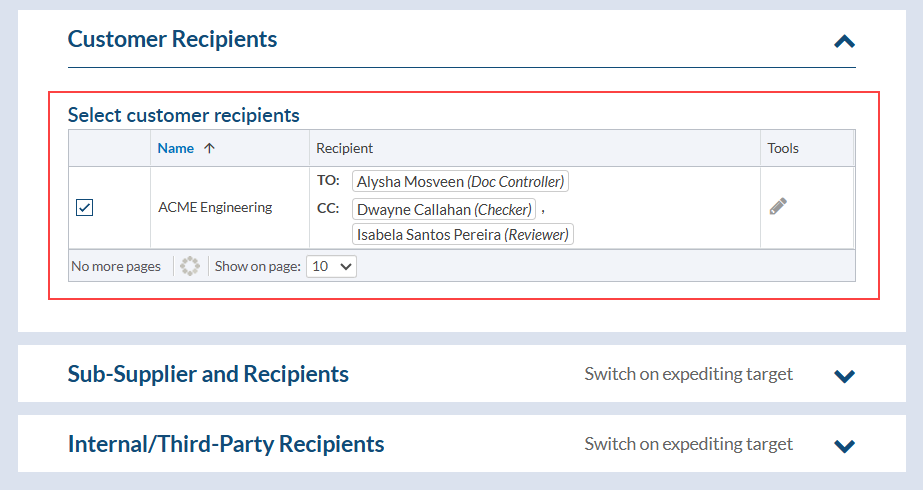Collapse the Customer Recipients section chevron
Image resolution: width=923 pixels, height=490 pixels.
click(x=845, y=41)
